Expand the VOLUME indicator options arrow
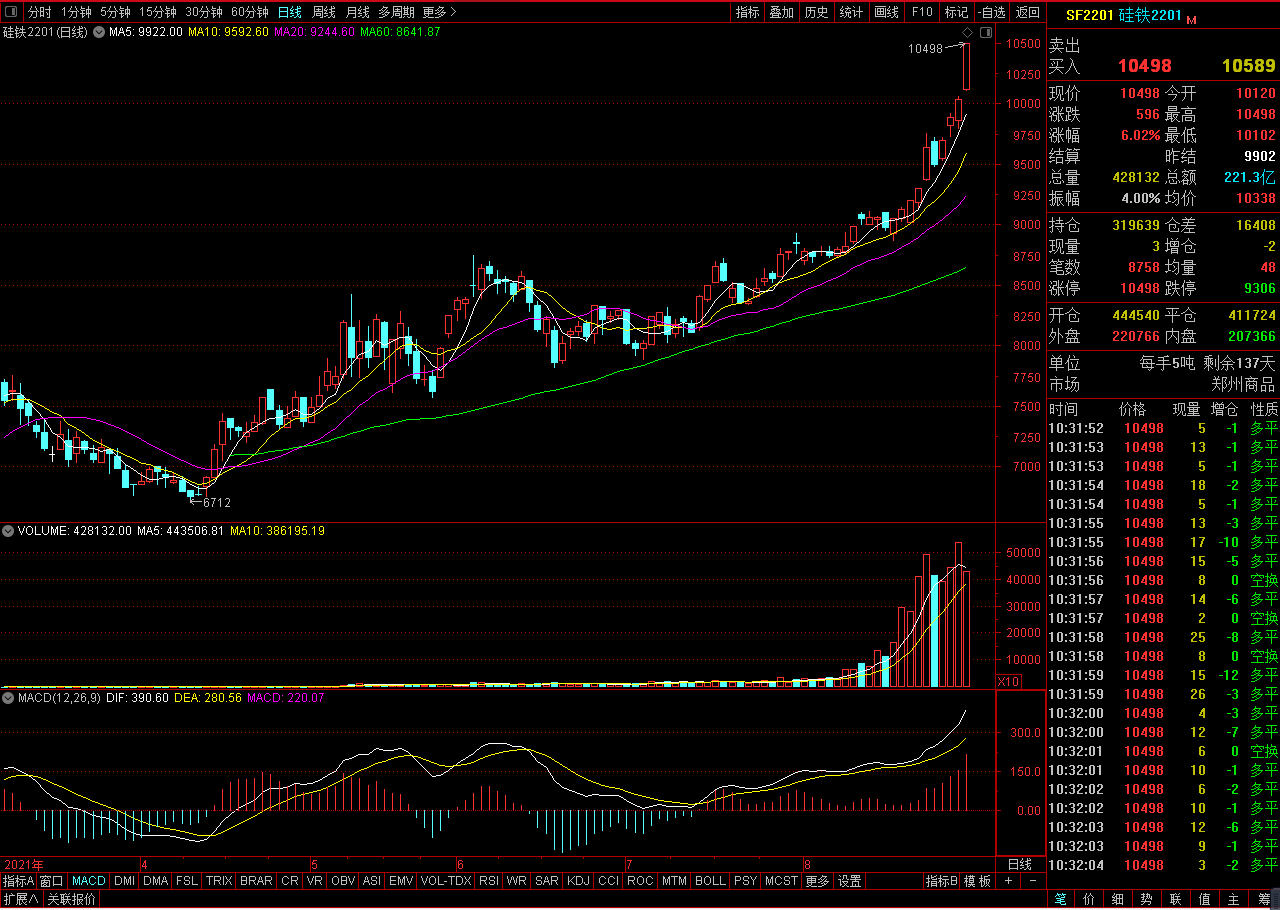The height and width of the screenshot is (910, 1280). pos(9,531)
